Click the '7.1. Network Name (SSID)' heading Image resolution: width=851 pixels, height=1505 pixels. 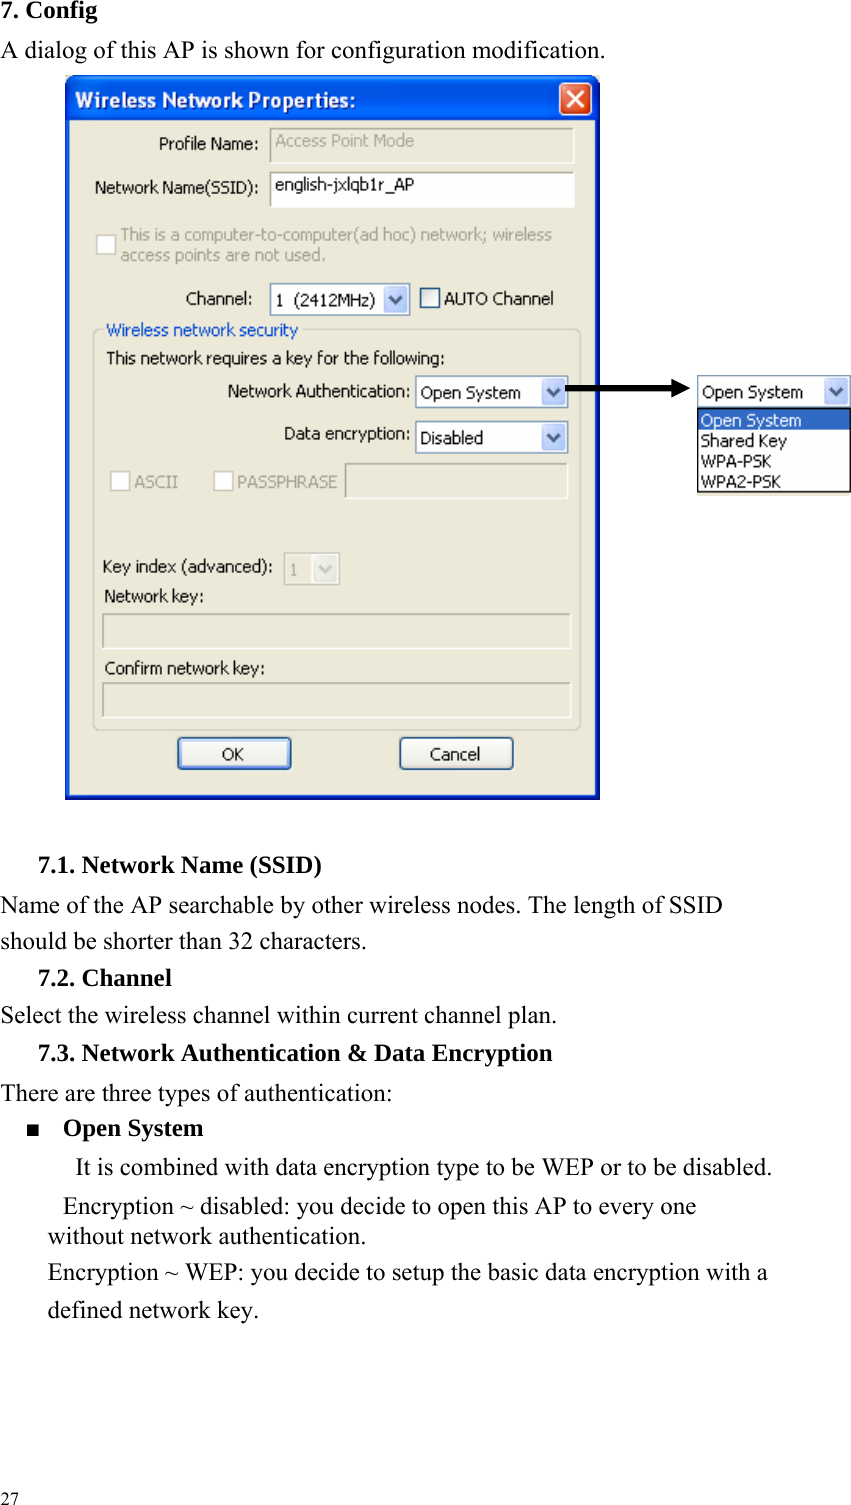[x=180, y=865]
